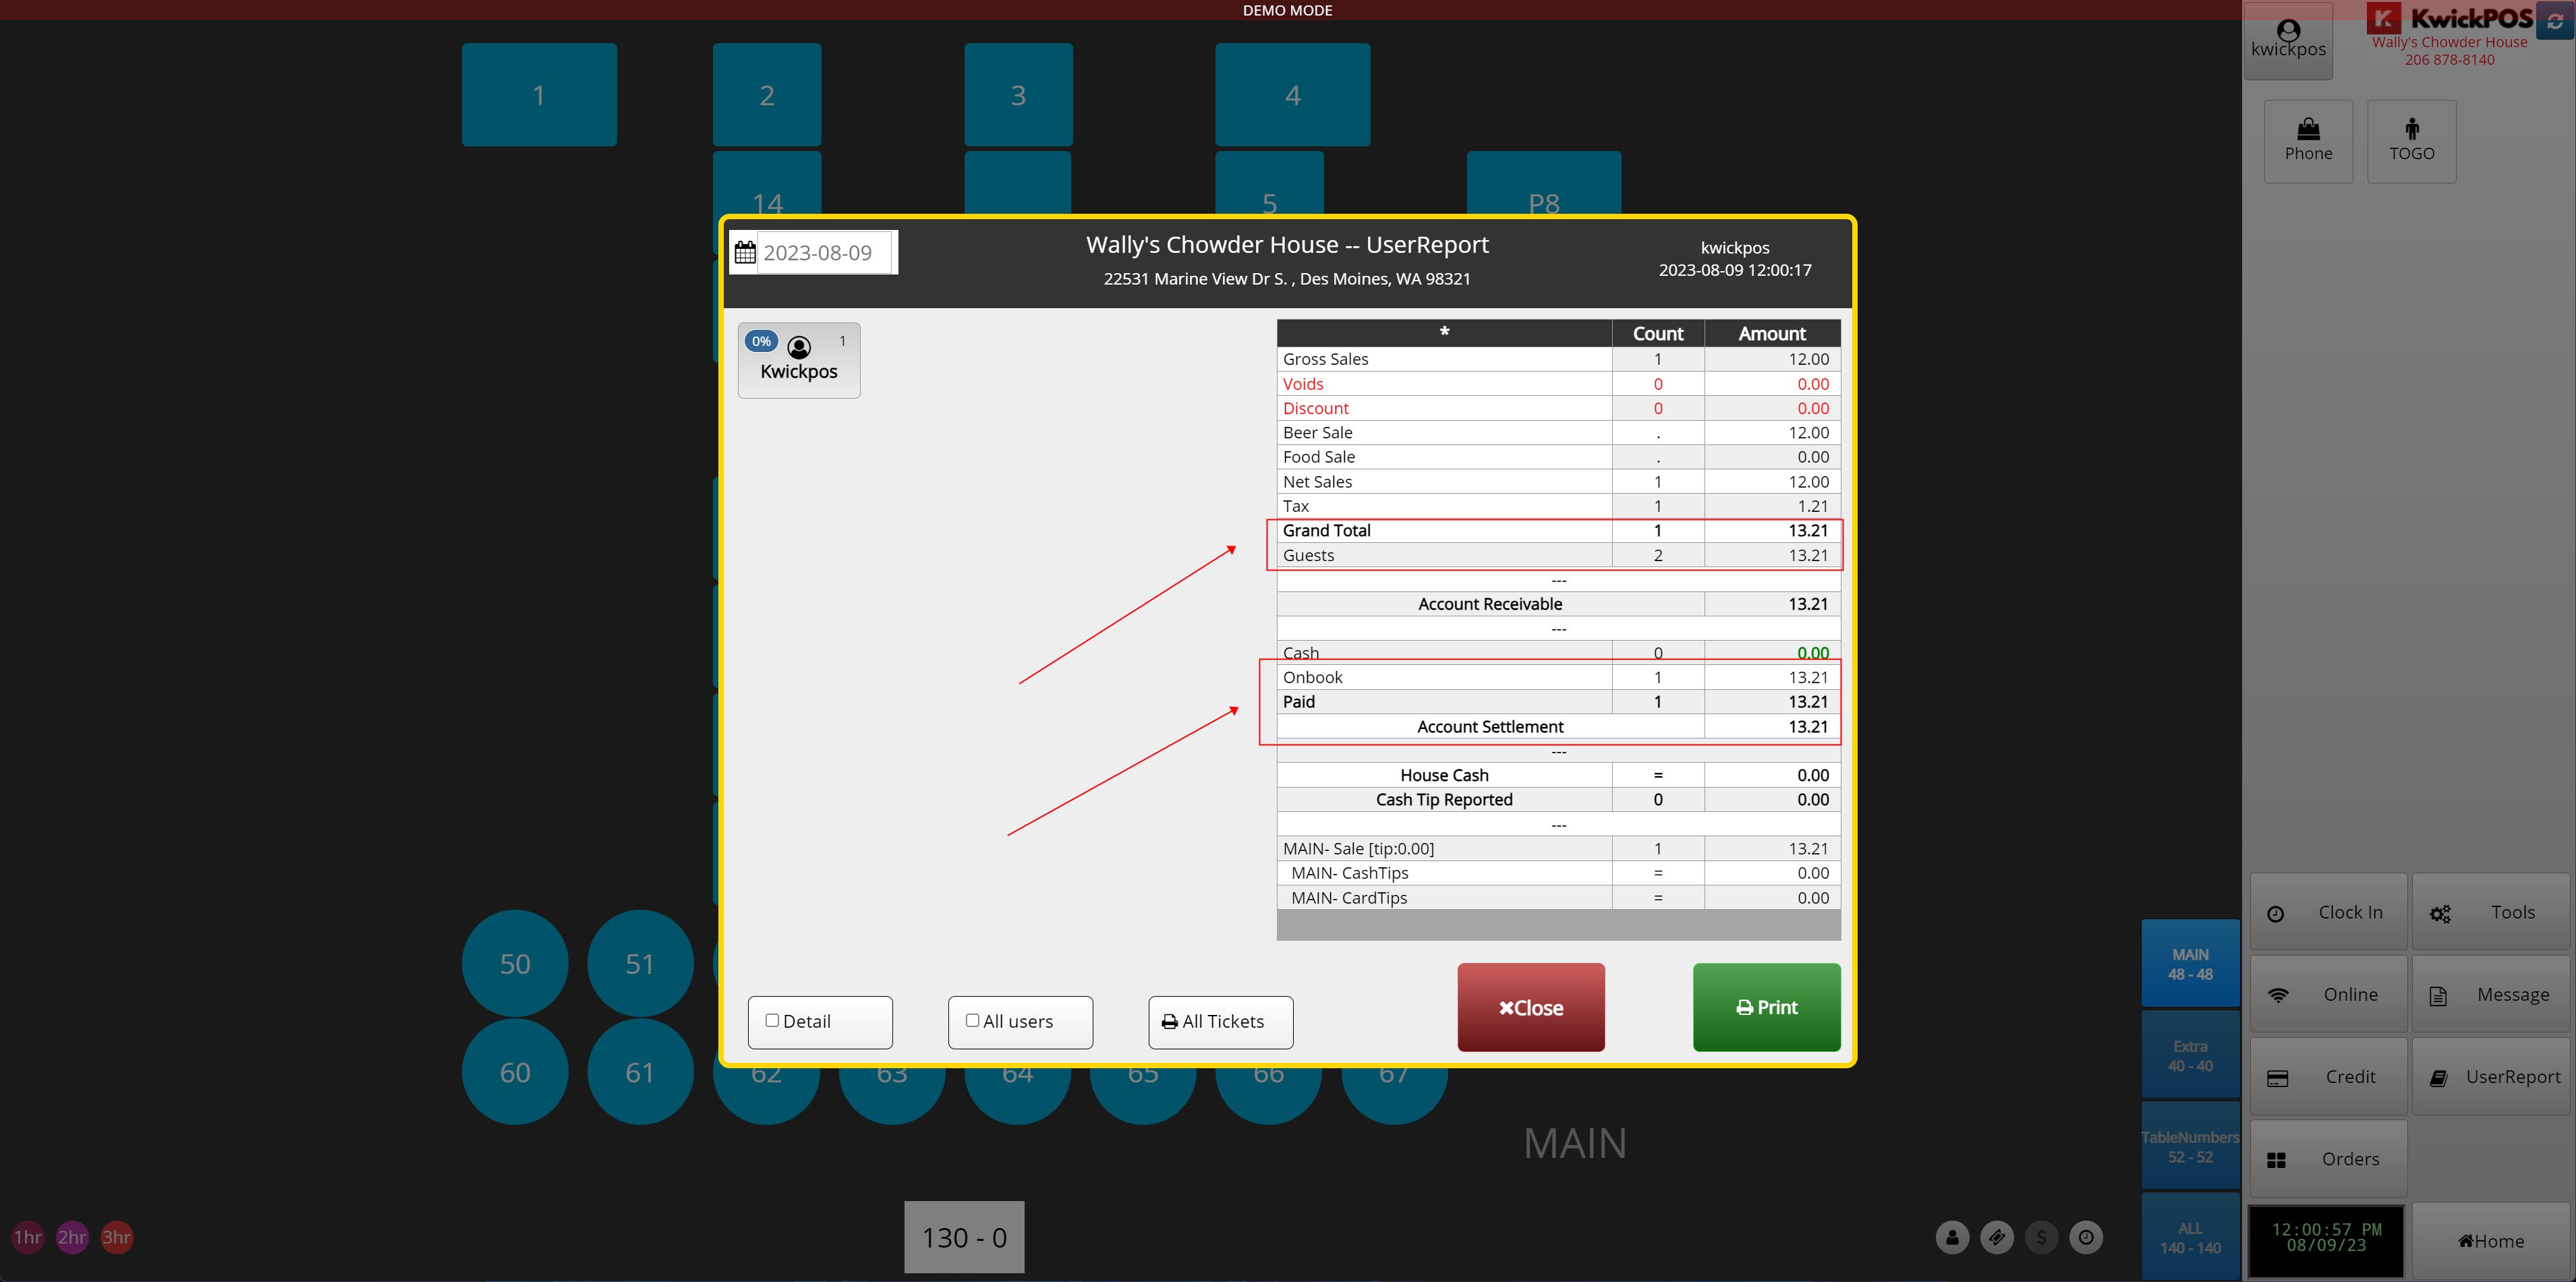Click the KwickPOS logo
This screenshot has width=2576, height=1282.
coord(2449,19)
